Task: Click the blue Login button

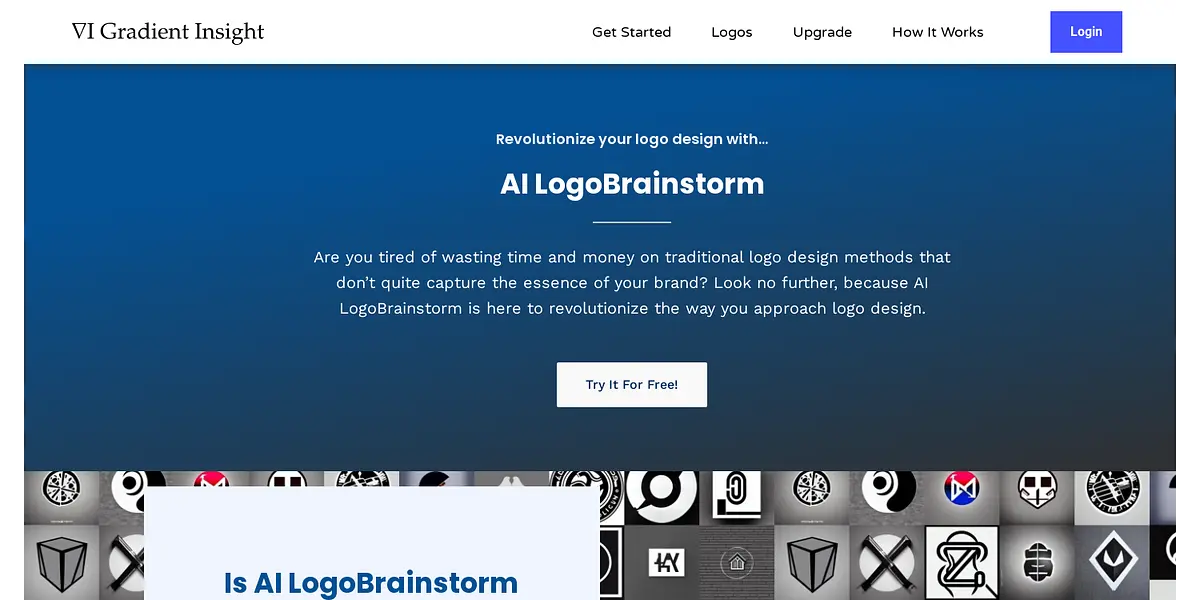Action: click(x=1086, y=32)
